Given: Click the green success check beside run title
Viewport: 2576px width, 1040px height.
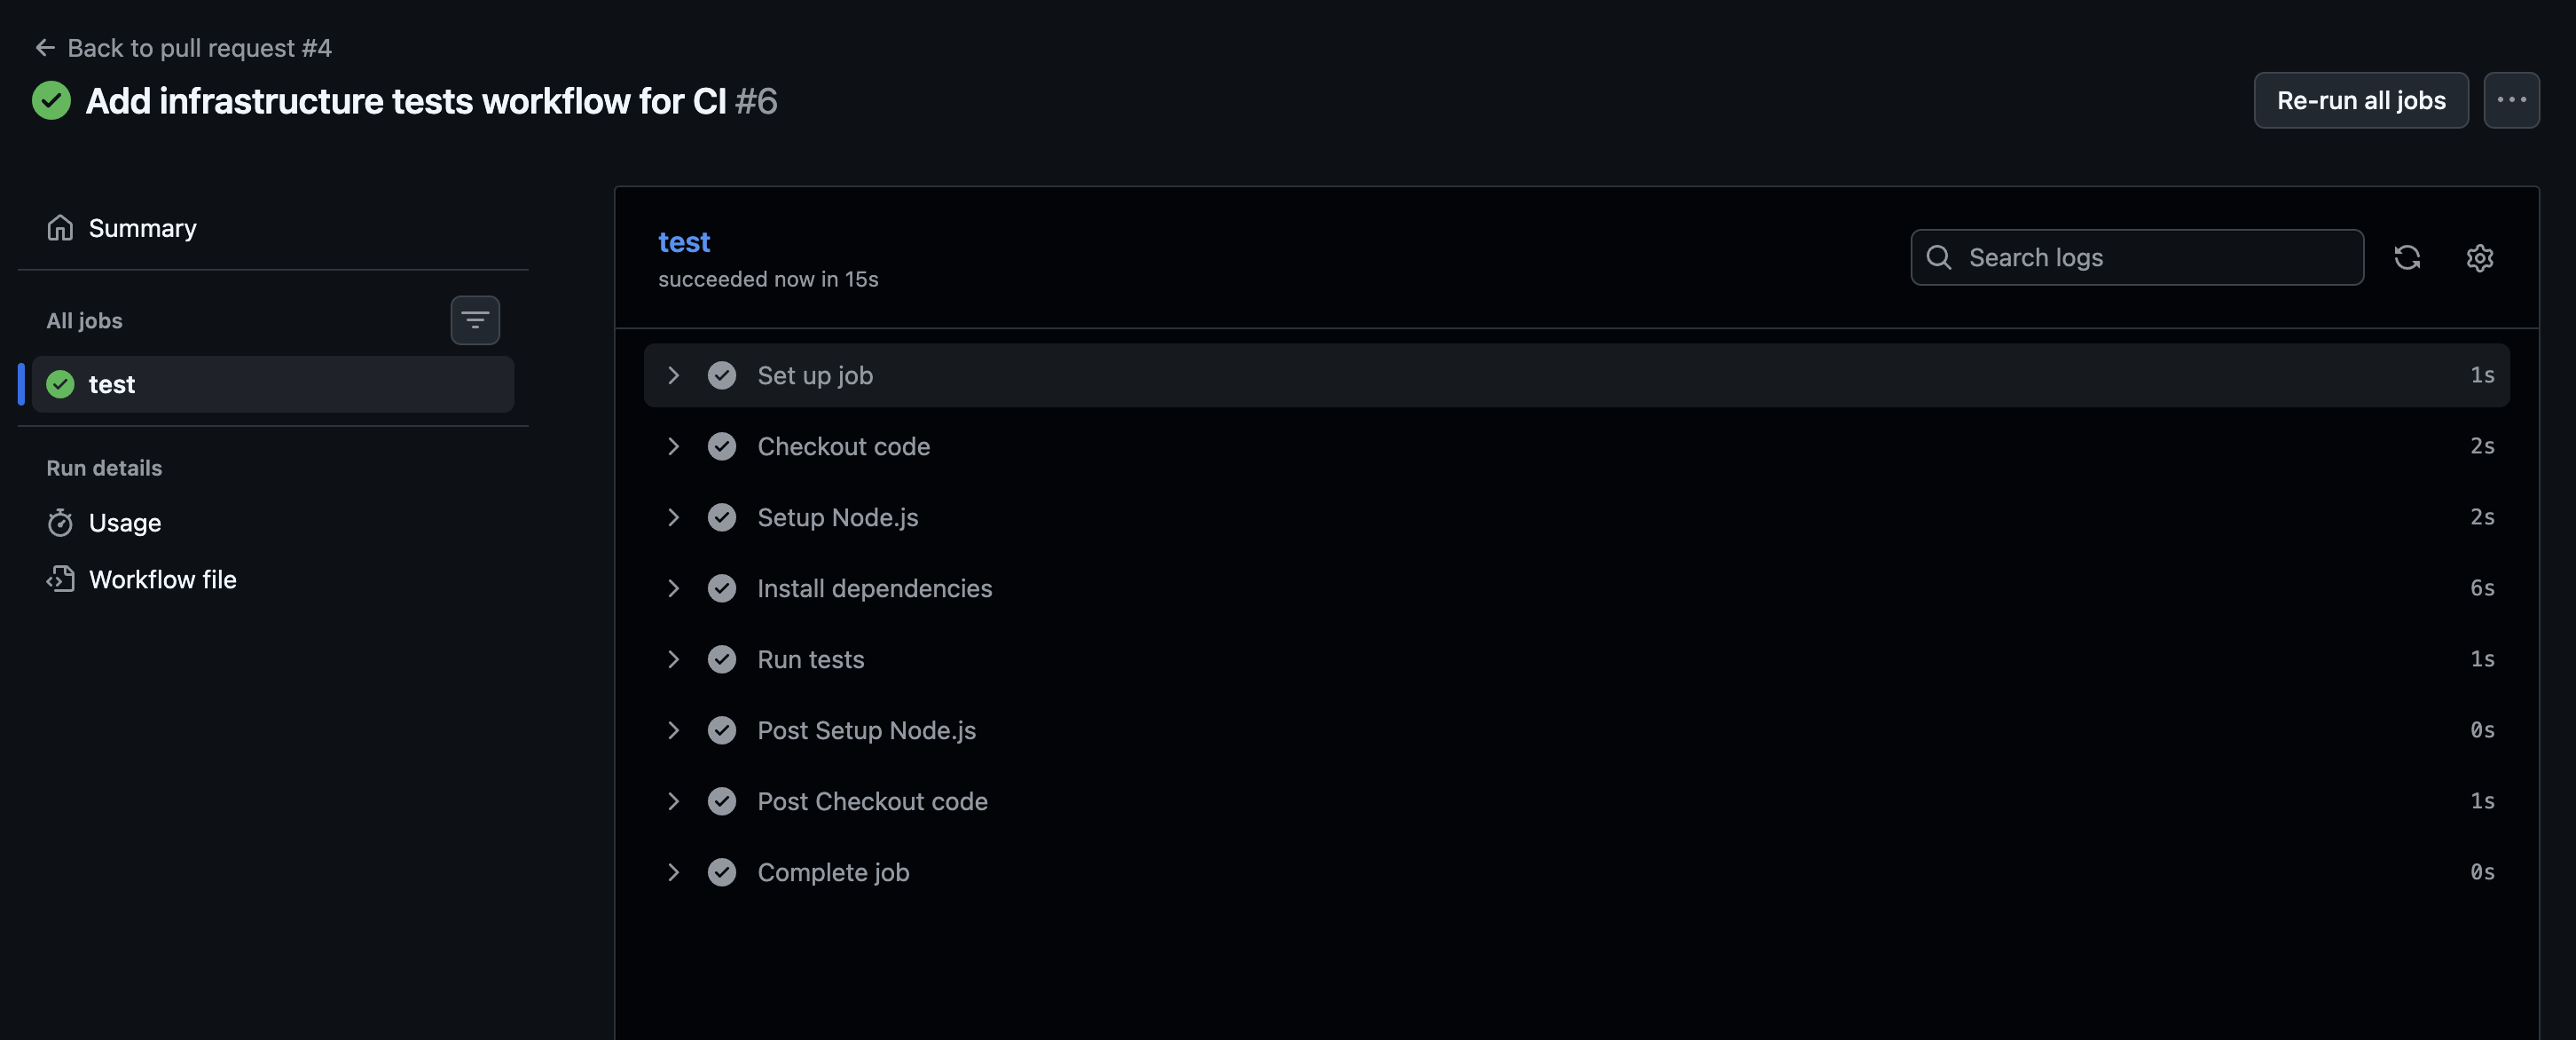Looking at the screenshot, I should coord(51,100).
